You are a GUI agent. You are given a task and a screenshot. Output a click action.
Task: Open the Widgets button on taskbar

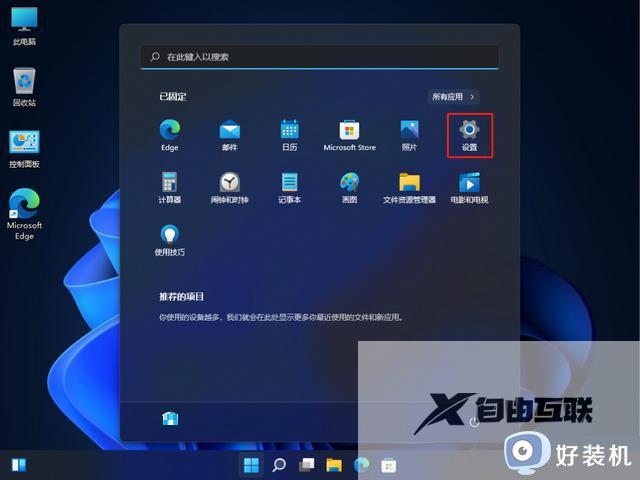point(19,465)
